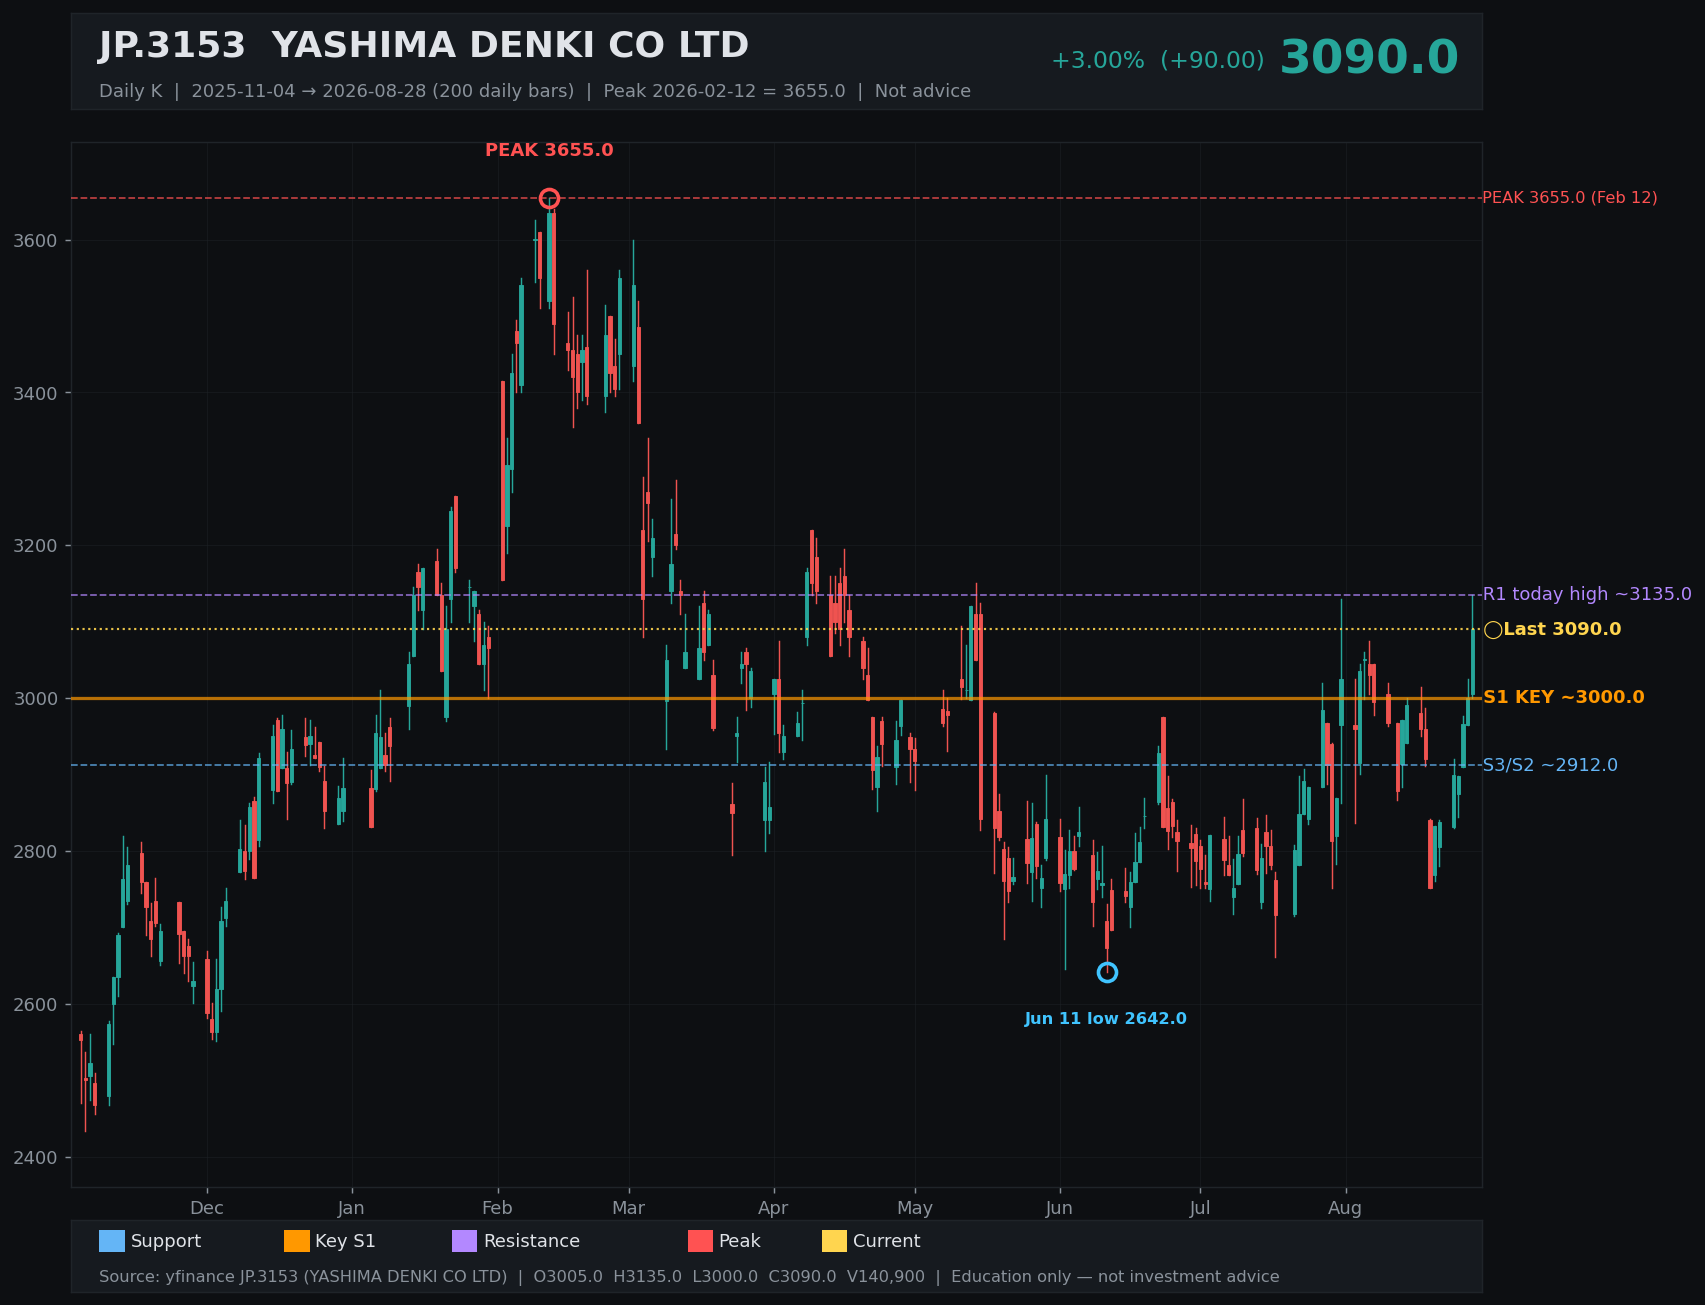Click the Jun date axis label
Image resolution: width=1705 pixels, height=1305 pixels.
click(1059, 1208)
